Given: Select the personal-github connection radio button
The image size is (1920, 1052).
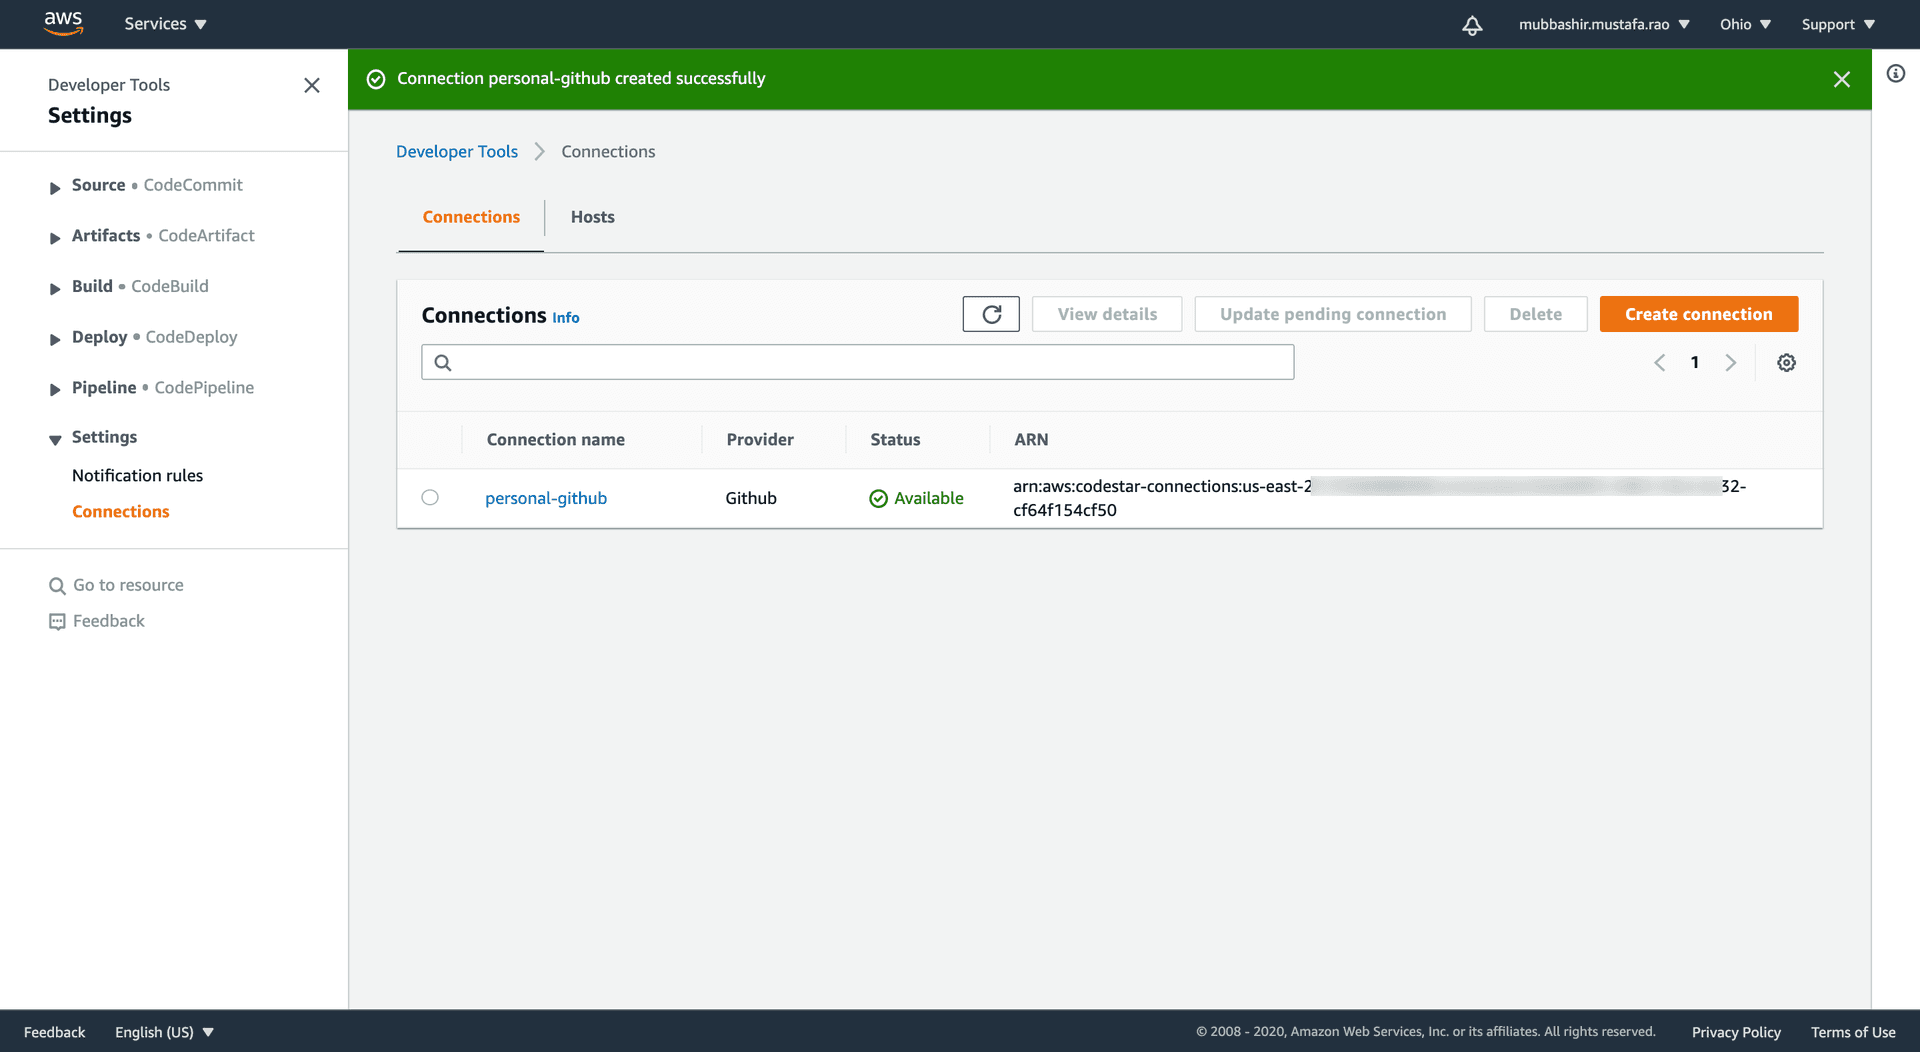Looking at the screenshot, I should tap(430, 497).
